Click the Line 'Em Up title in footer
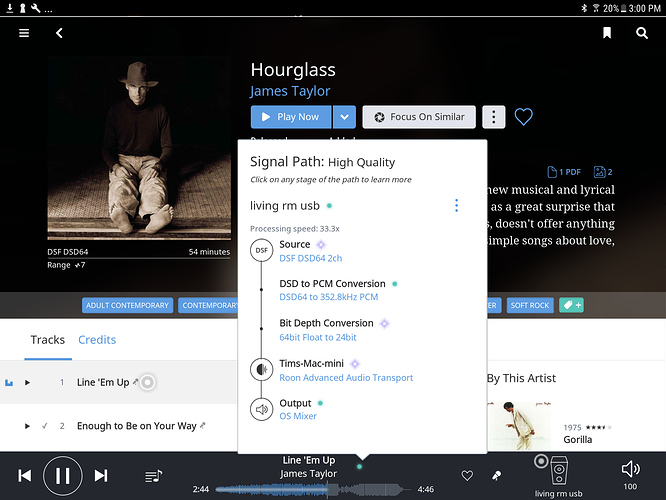666x500 pixels. coord(309,460)
